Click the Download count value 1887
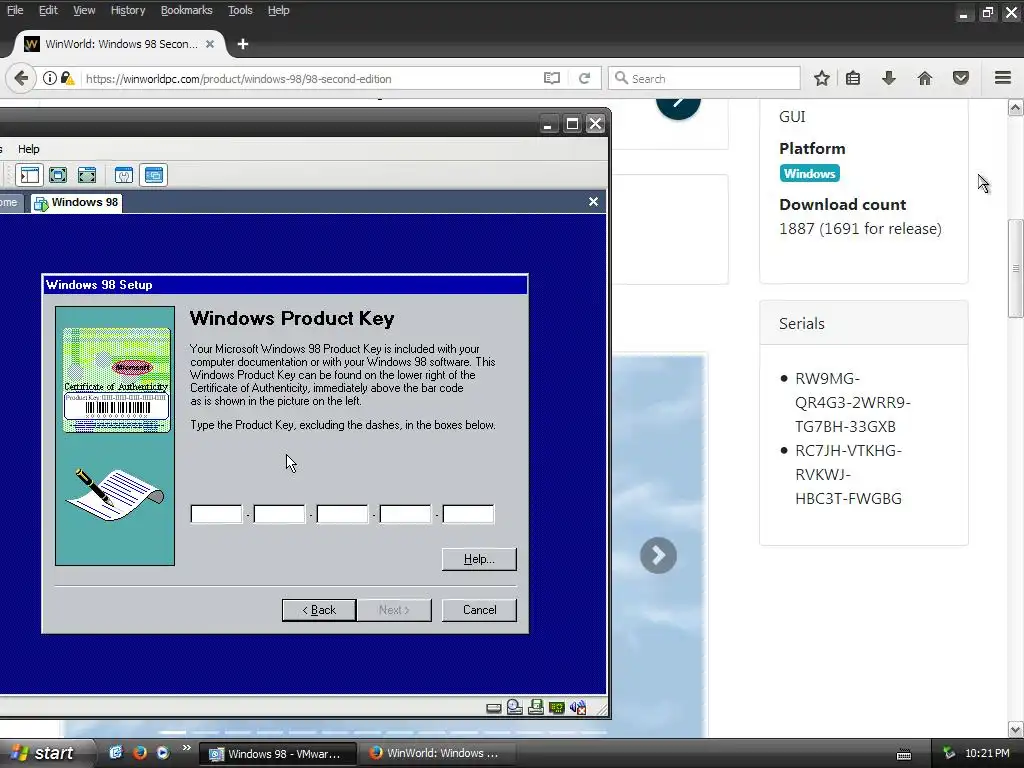The height and width of the screenshot is (768, 1024). coord(796,229)
